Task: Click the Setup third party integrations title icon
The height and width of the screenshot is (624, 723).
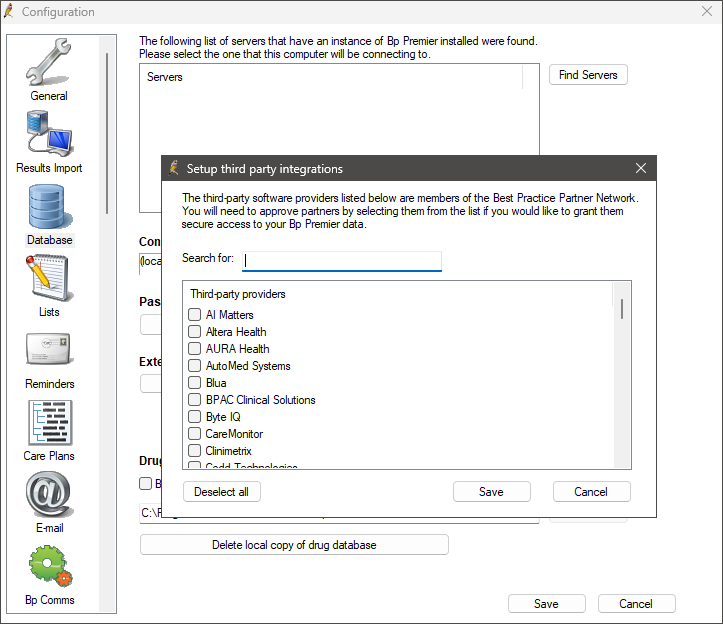Action: [x=174, y=168]
